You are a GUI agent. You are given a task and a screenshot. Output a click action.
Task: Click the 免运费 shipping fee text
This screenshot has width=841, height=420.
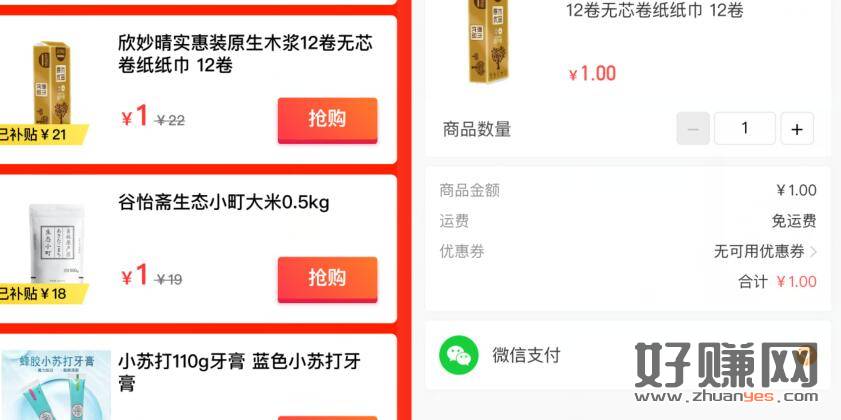tap(794, 220)
